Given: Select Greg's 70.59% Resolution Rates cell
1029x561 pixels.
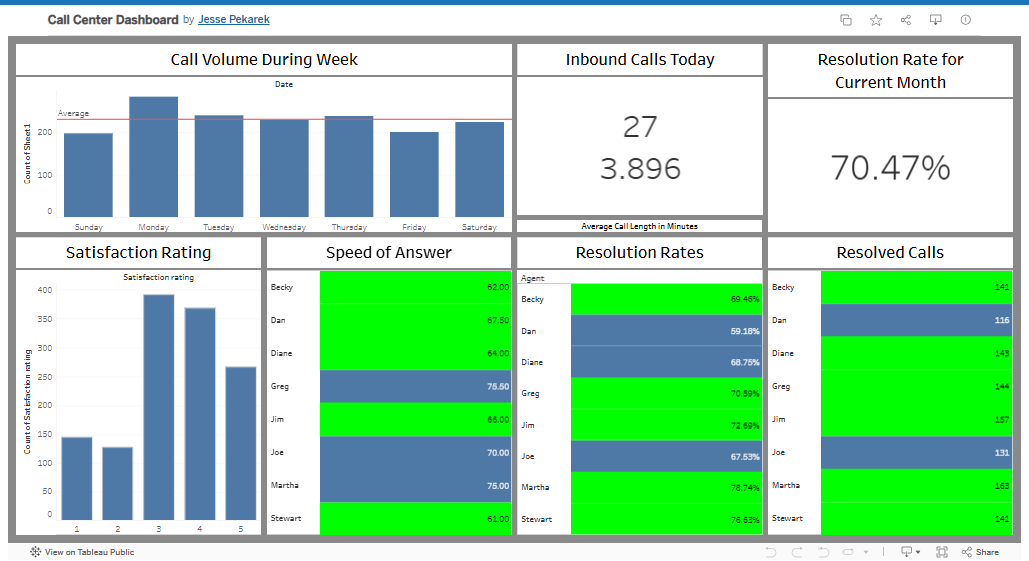Looking at the screenshot, I should [x=666, y=394].
